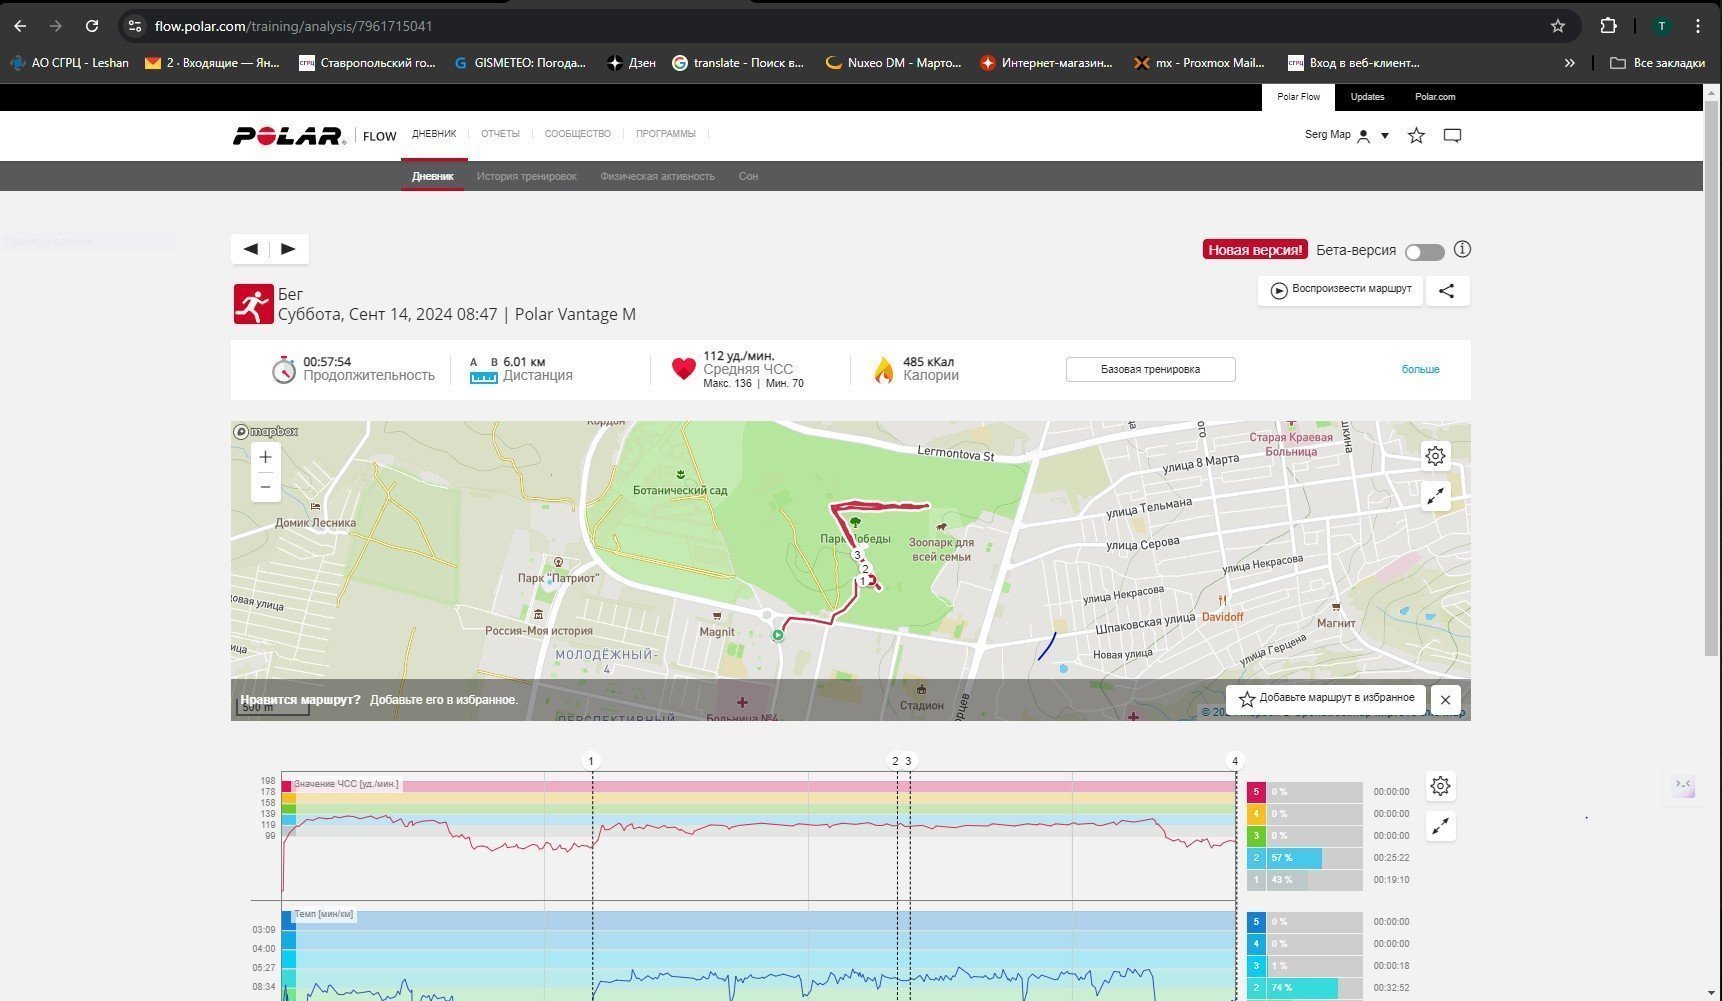Bookmark this page with the star icon
Screen dimensions: 1722x1001
pos(1557,26)
